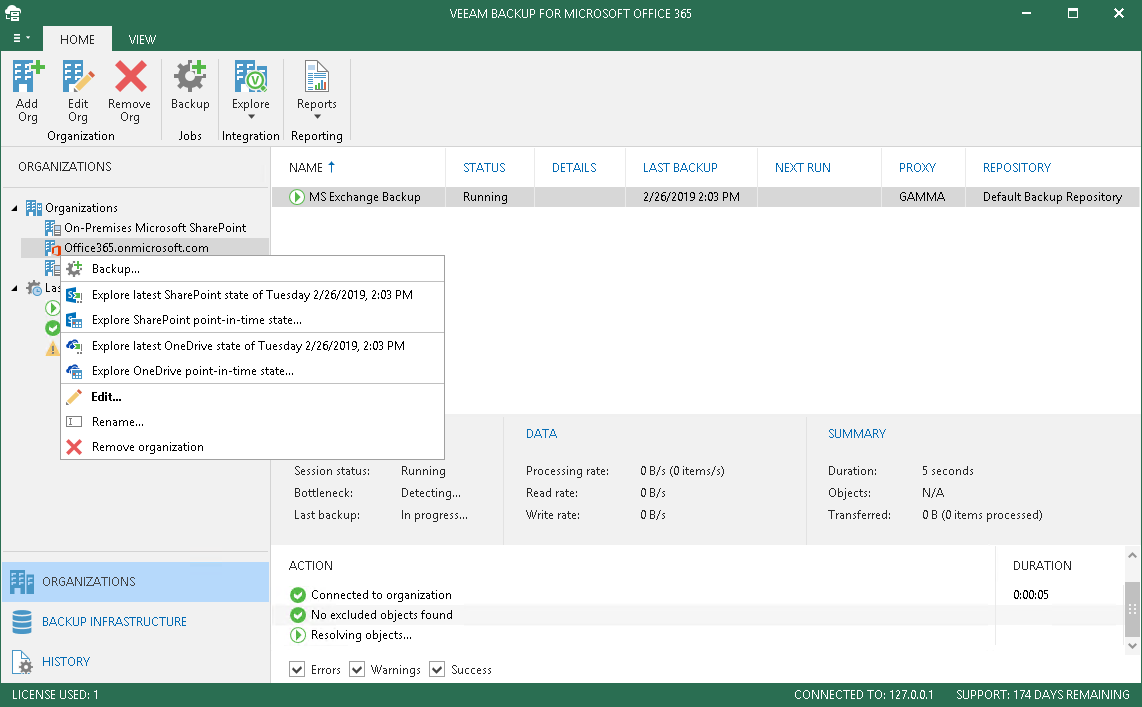
Task: Choose Explore latest OneDrive state menu entry
Action: tap(253, 346)
